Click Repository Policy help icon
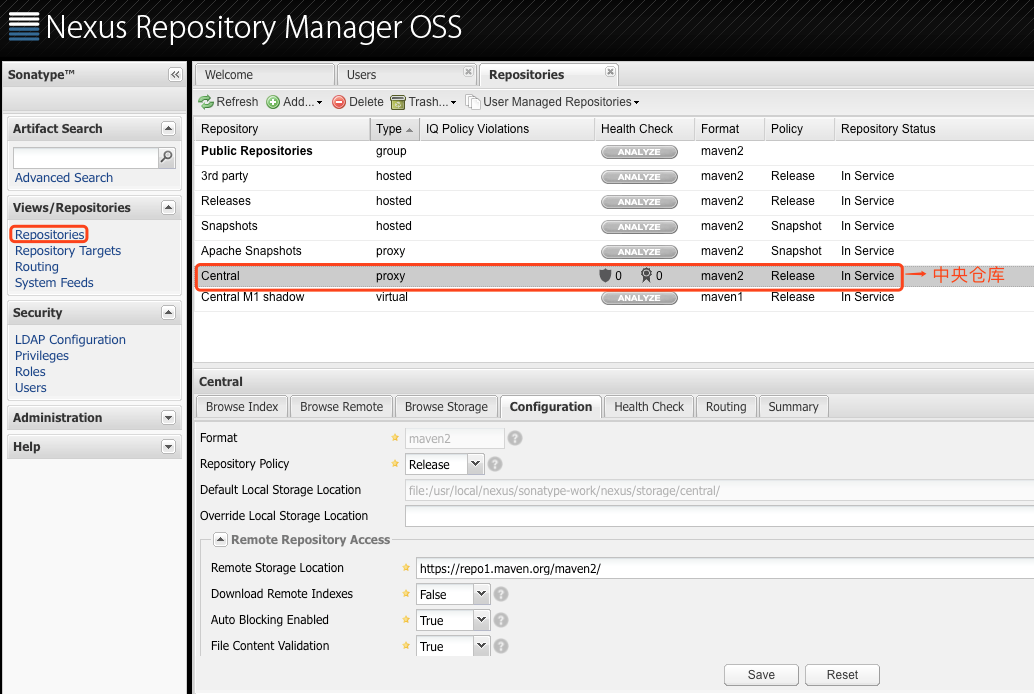 [x=495, y=464]
